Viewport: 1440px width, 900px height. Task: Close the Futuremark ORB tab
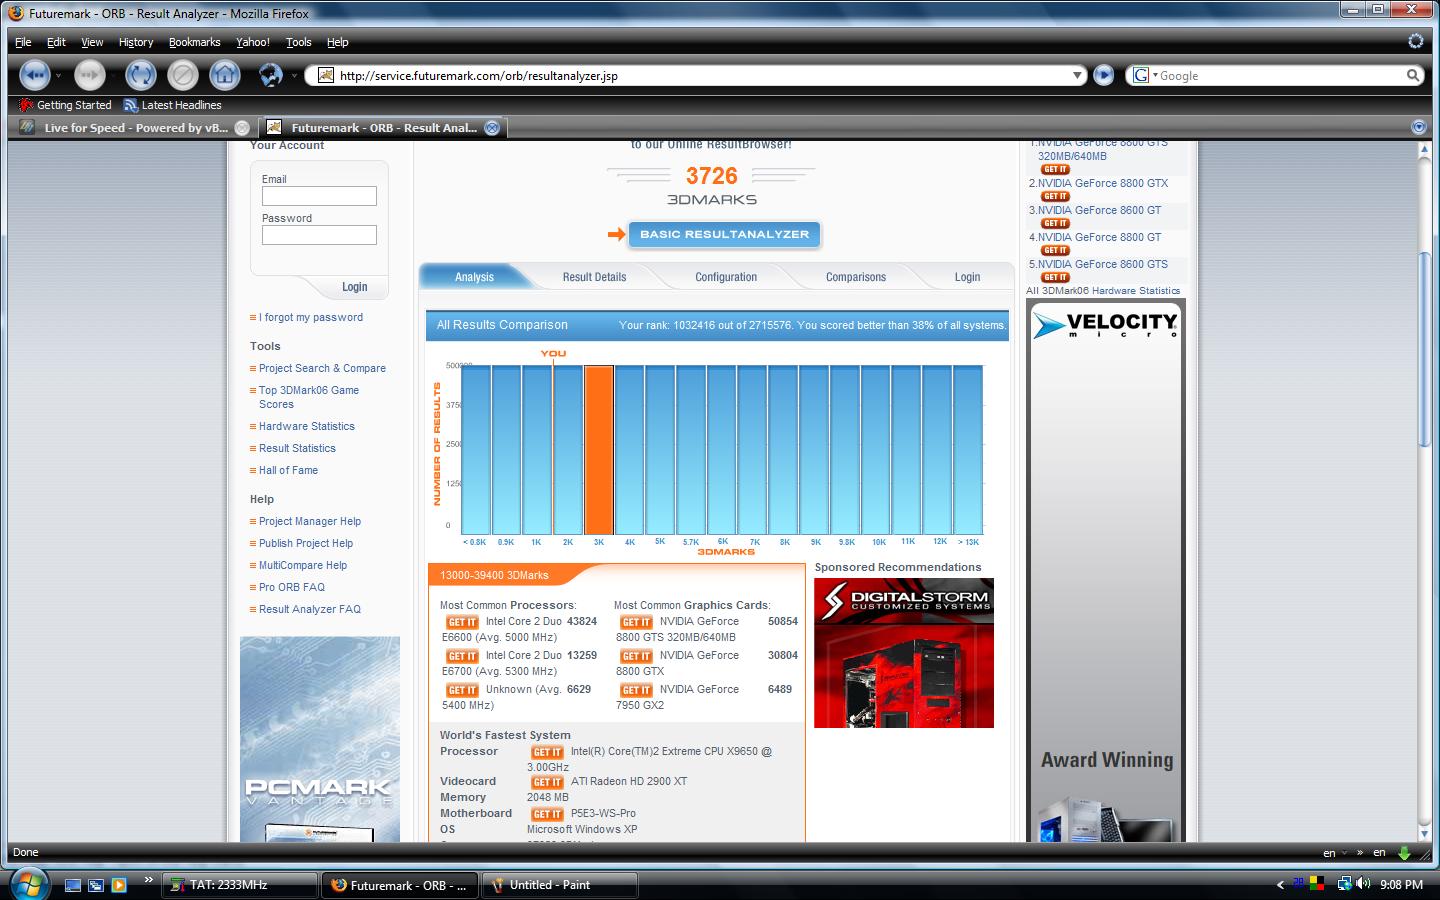[x=492, y=128]
